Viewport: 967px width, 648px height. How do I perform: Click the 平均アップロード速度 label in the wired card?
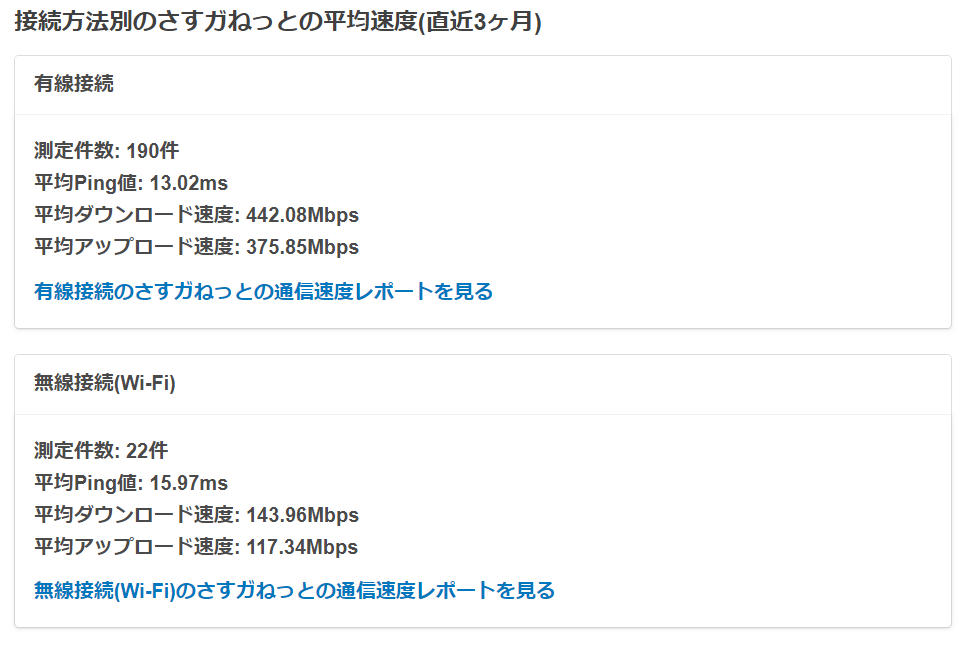(134, 247)
